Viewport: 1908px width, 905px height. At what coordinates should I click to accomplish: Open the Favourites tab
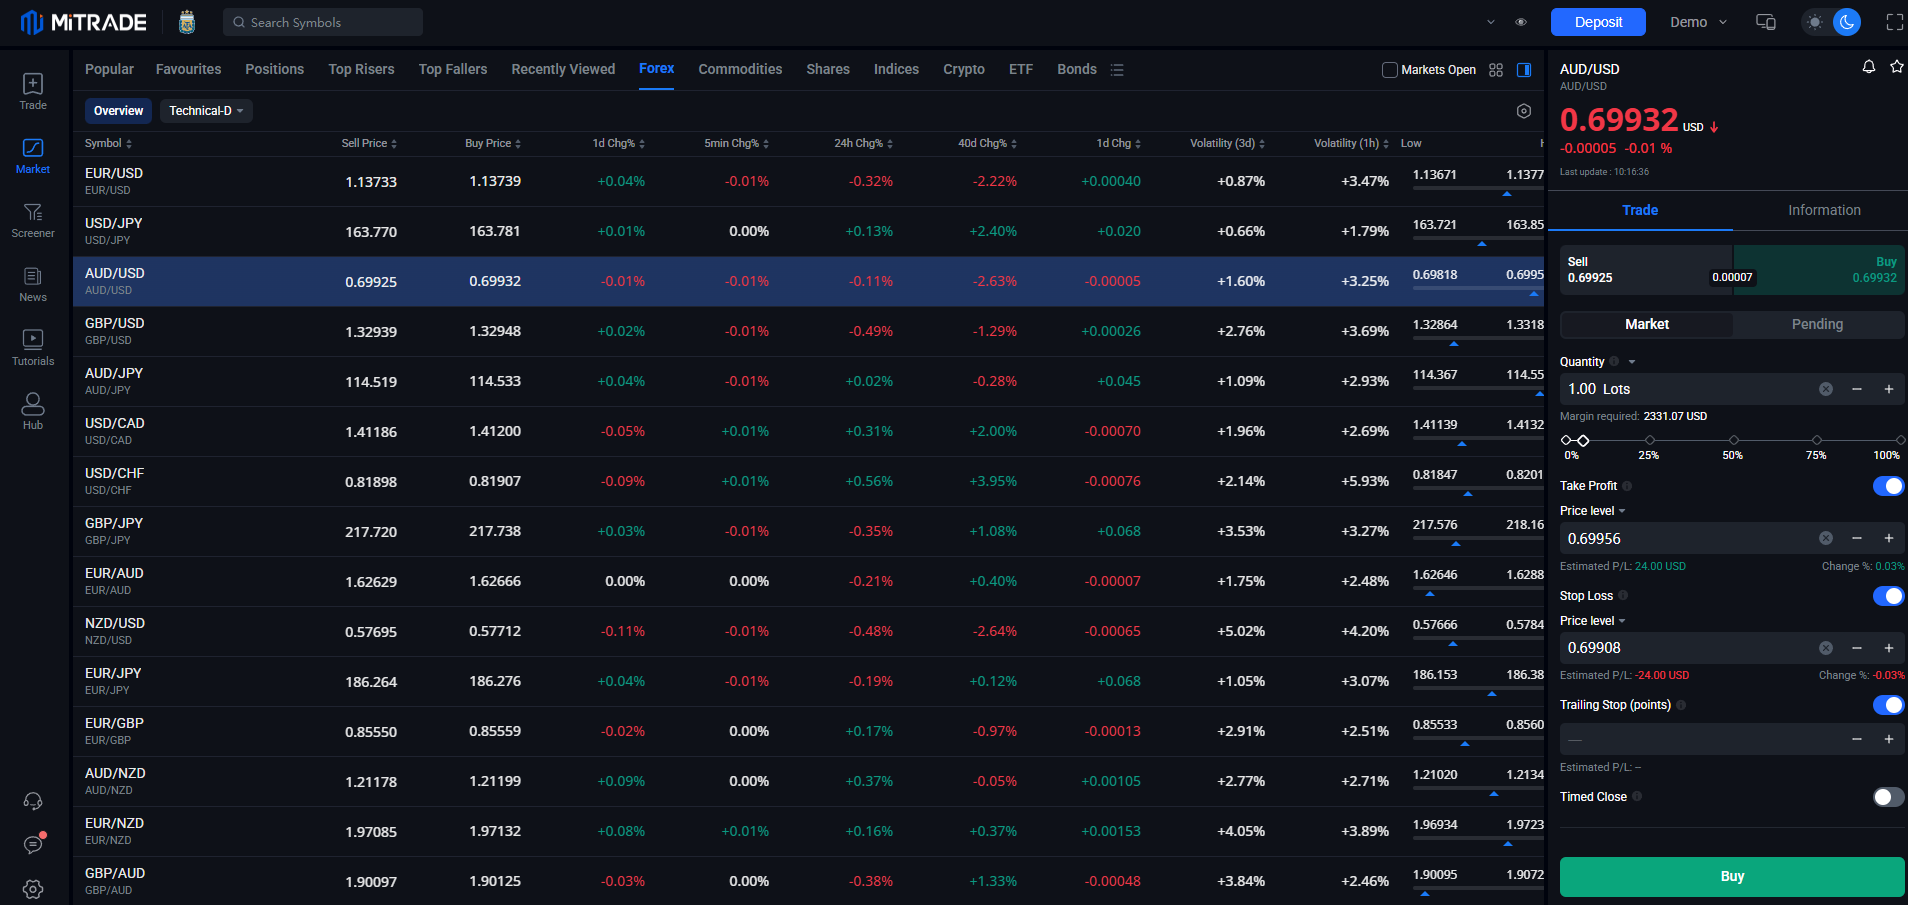point(189,70)
